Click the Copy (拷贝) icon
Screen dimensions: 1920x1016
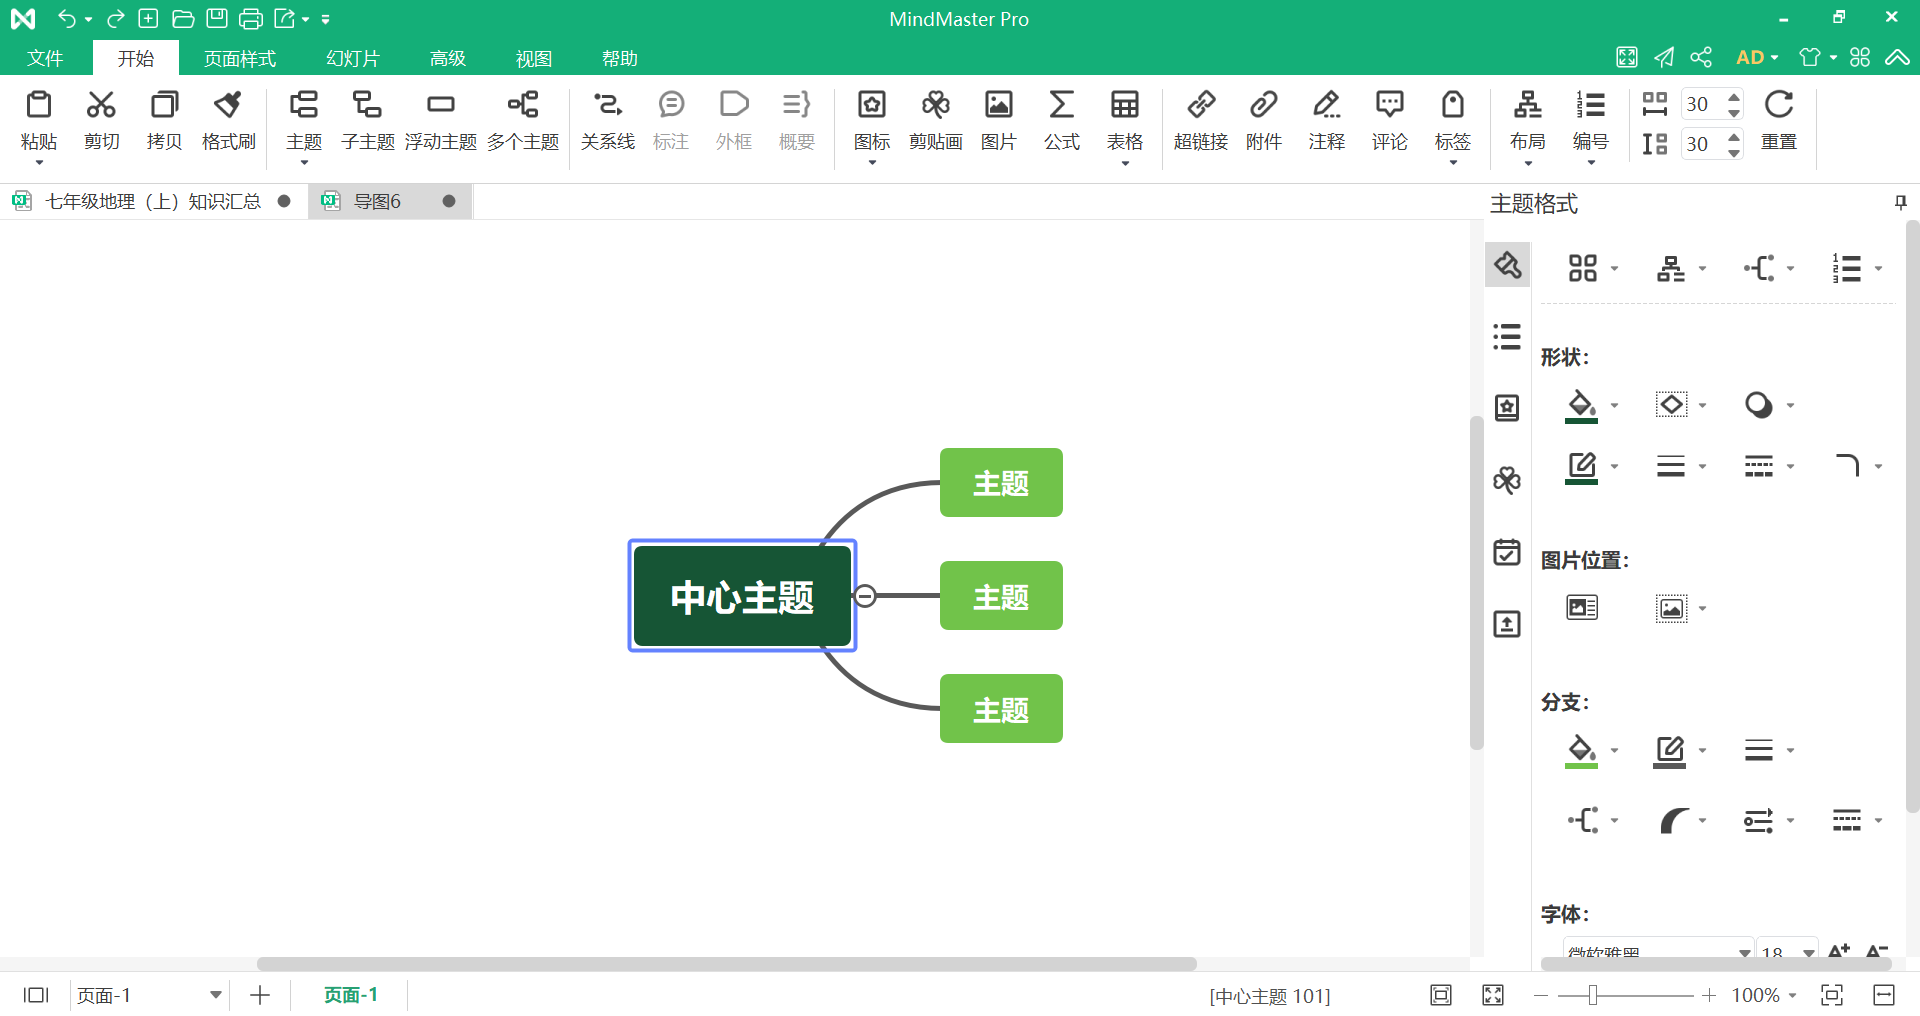tap(164, 105)
